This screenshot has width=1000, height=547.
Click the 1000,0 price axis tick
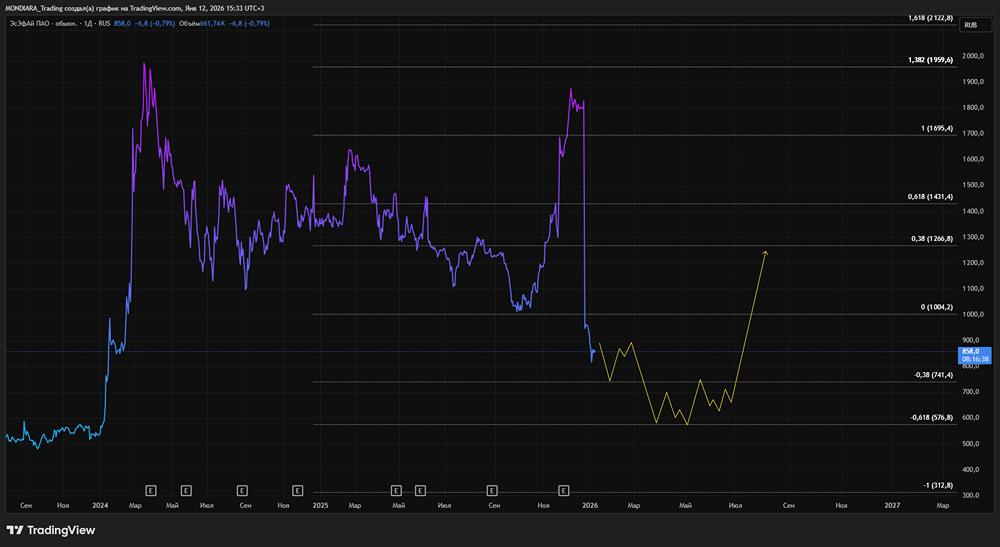tap(973, 314)
